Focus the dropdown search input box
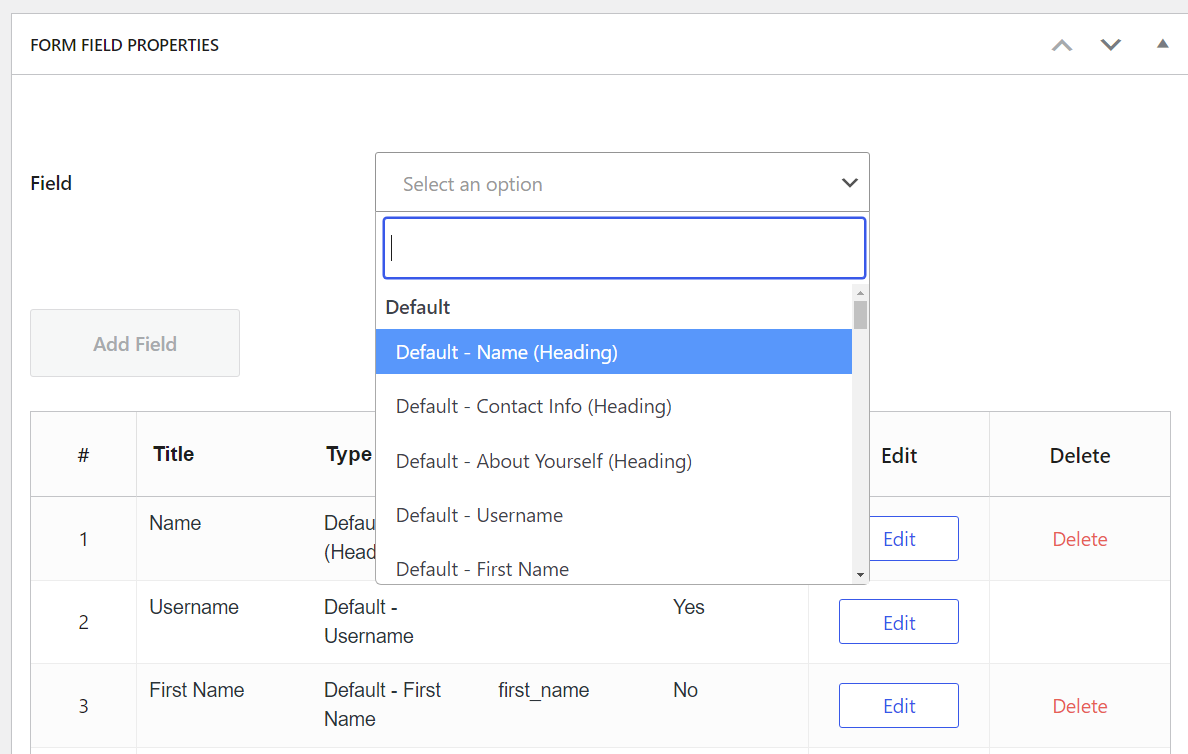The height and width of the screenshot is (754, 1188). [624, 249]
